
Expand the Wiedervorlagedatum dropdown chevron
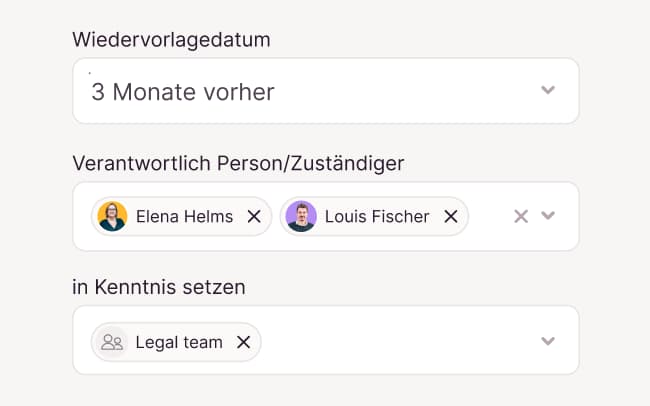click(x=547, y=90)
